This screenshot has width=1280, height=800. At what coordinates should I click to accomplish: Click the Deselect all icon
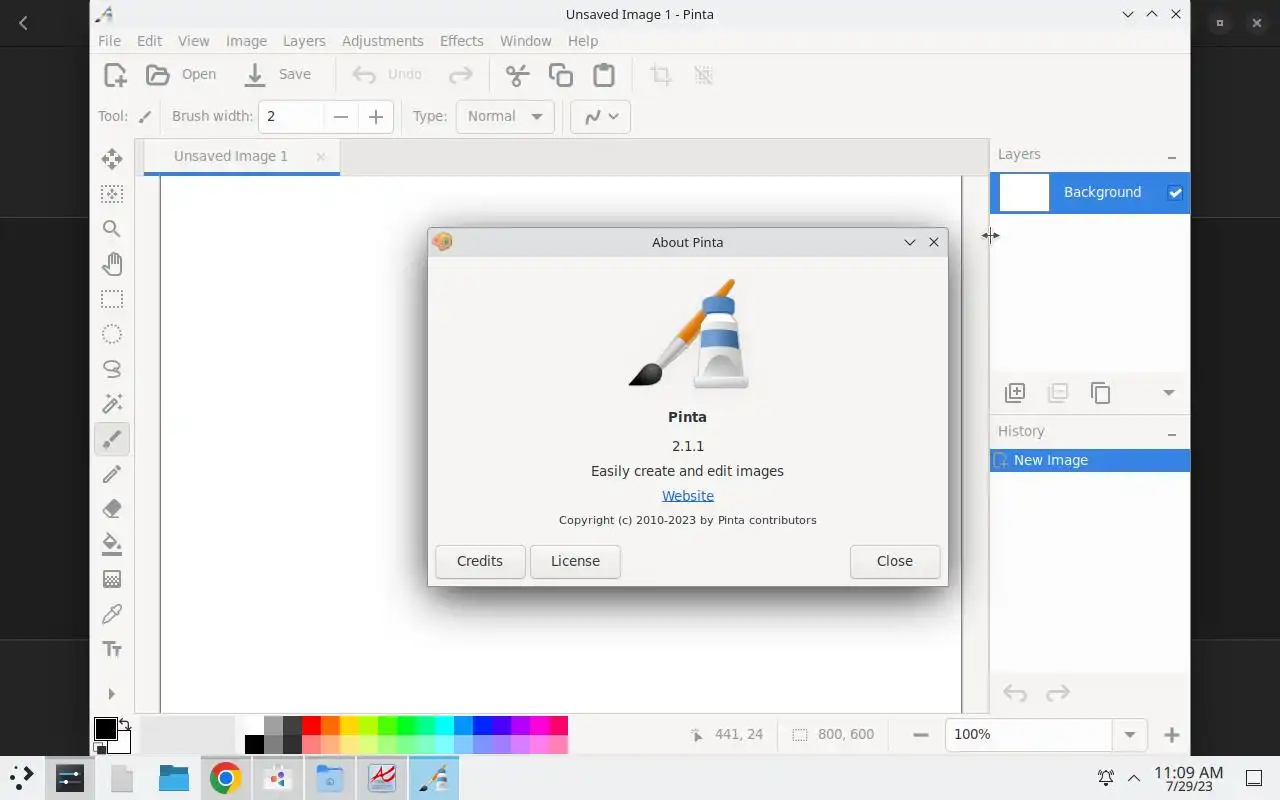[x=703, y=75]
